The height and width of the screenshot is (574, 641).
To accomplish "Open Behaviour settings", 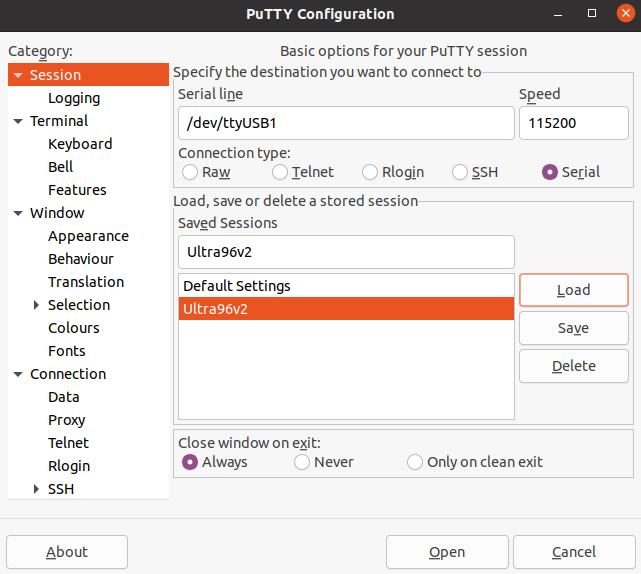I will click(81, 259).
